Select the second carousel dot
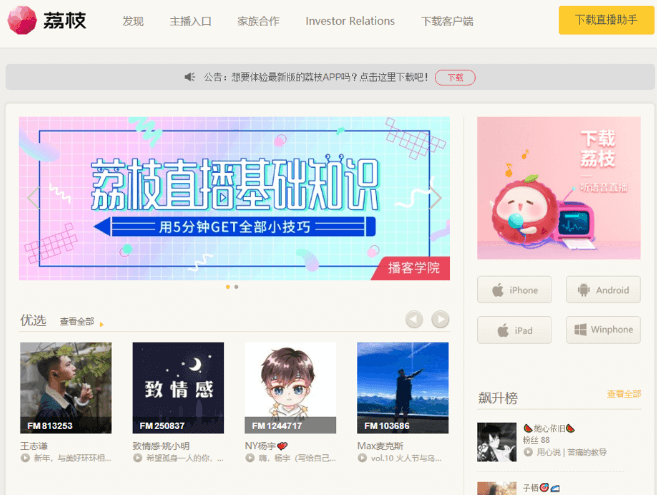The image size is (657, 495). (236, 287)
